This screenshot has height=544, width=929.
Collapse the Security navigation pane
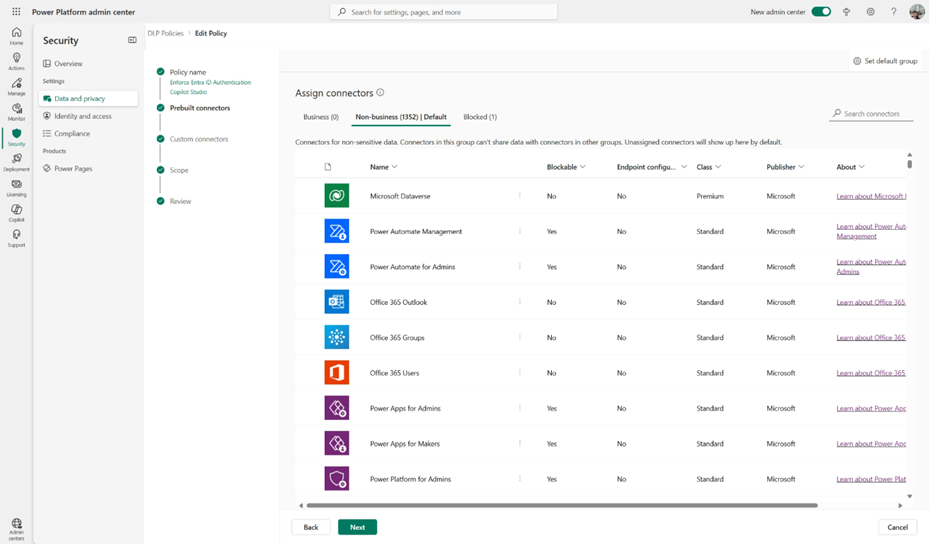(x=132, y=40)
